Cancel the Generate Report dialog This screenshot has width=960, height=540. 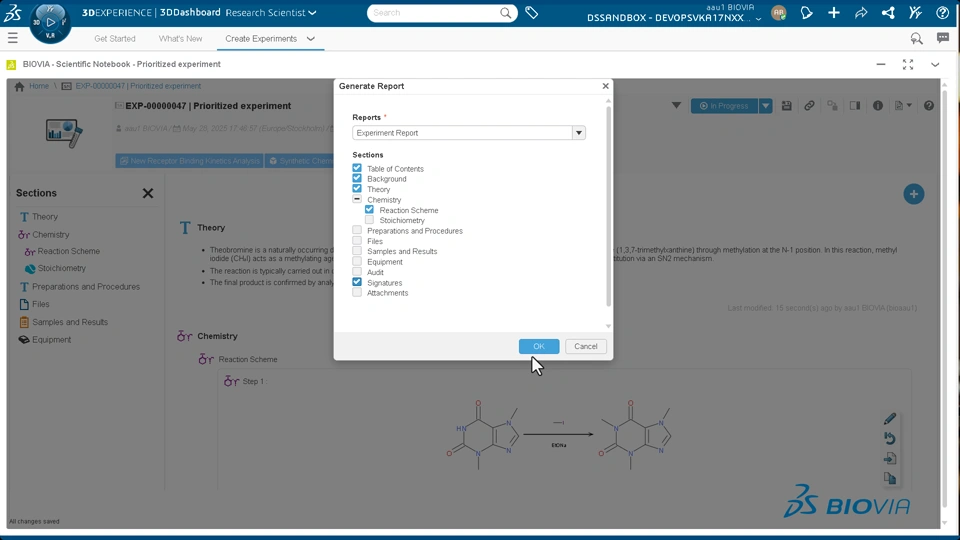[585, 347]
